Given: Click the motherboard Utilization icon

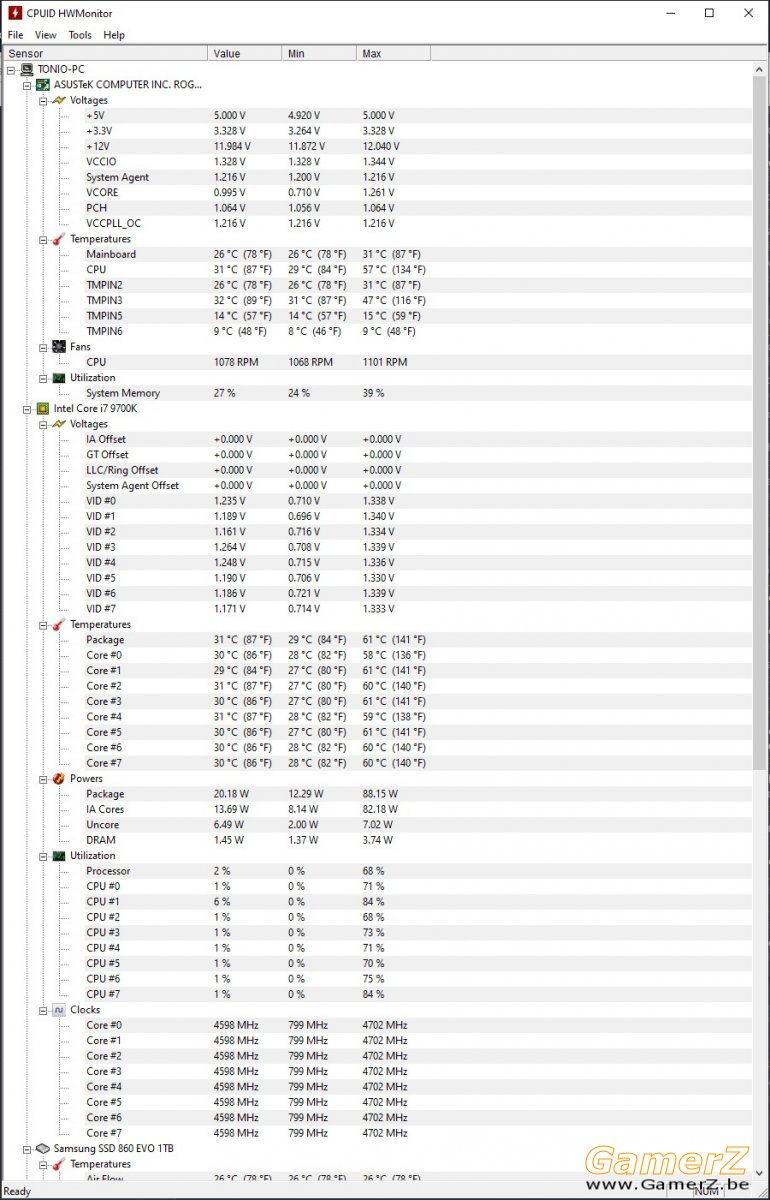Looking at the screenshot, I should pos(59,378).
